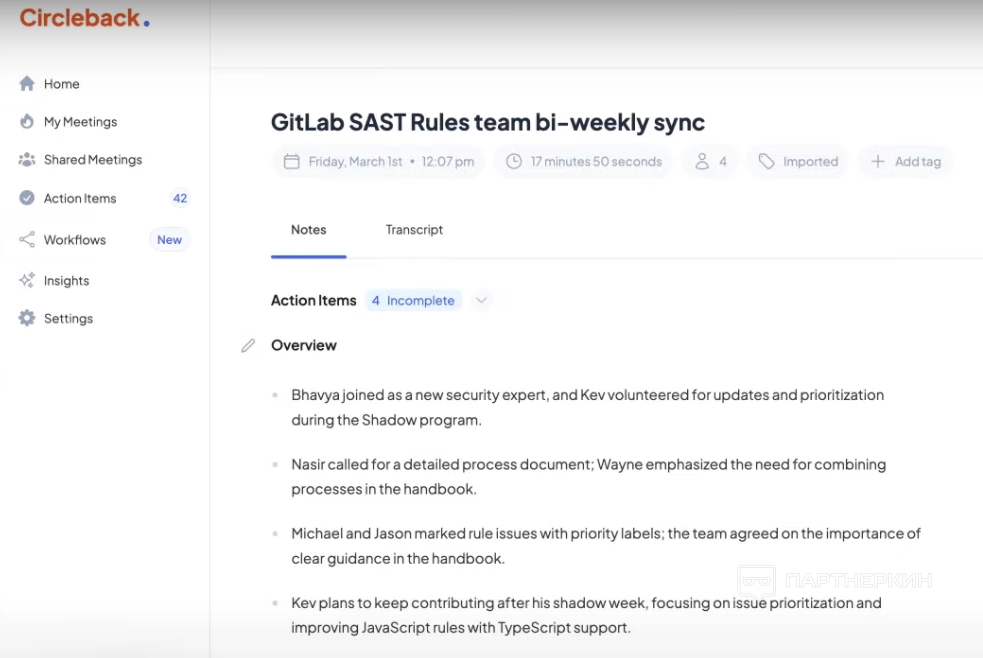This screenshot has height=658, width=983.
Task: Click the Settings gear icon
Action: click(x=27, y=318)
